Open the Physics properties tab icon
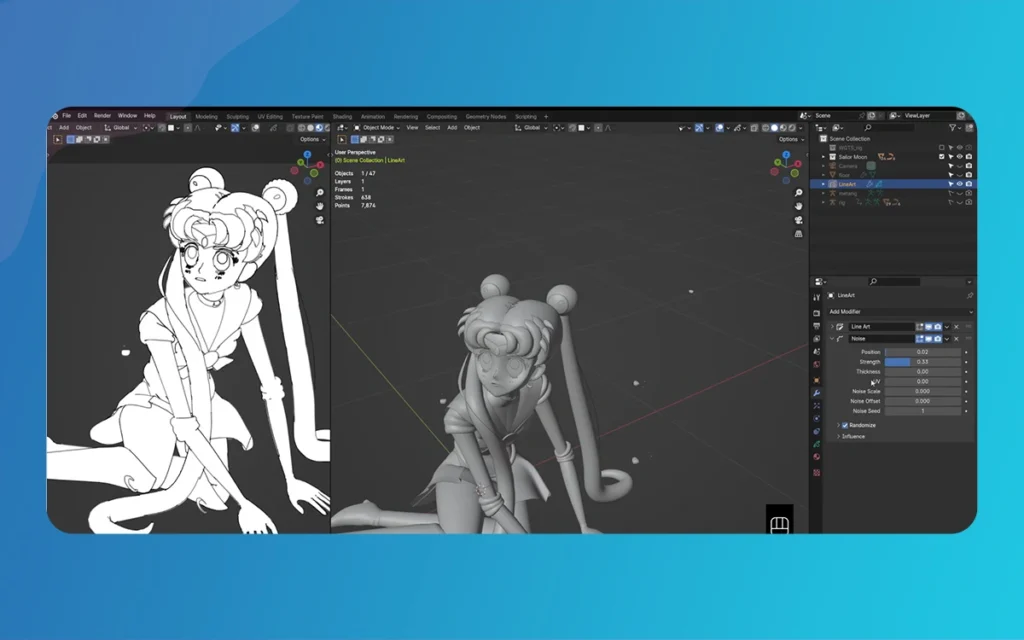The width and height of the screenshot is (1024, 640). coord(816,419)
